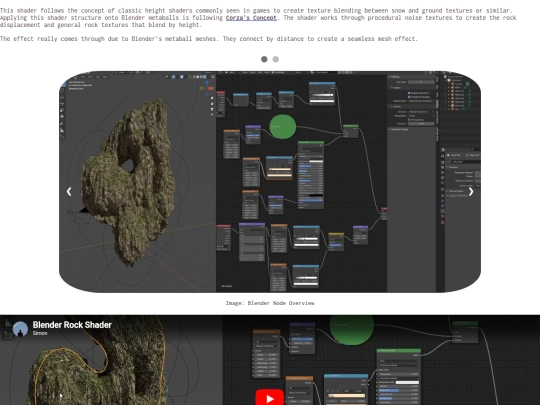
Task: Go to previous carousel image with left arrow
Action: (69, 191)
